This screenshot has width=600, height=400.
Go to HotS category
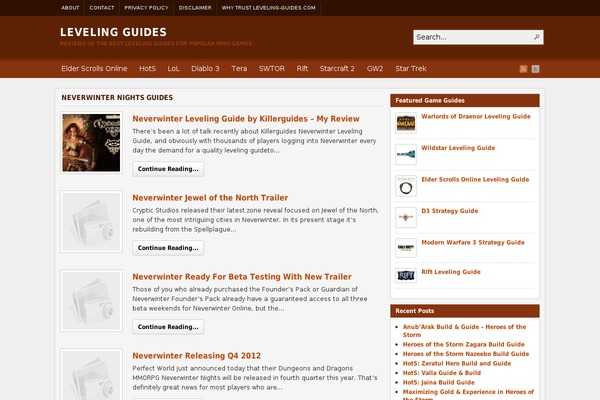[x=147, y=69]
